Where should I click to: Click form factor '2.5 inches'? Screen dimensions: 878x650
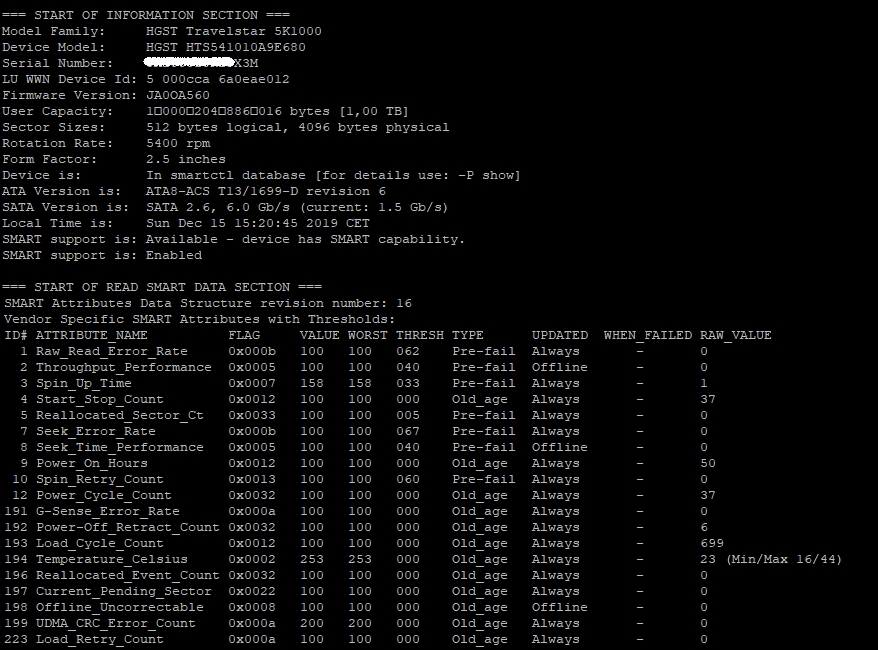point(186,160)
